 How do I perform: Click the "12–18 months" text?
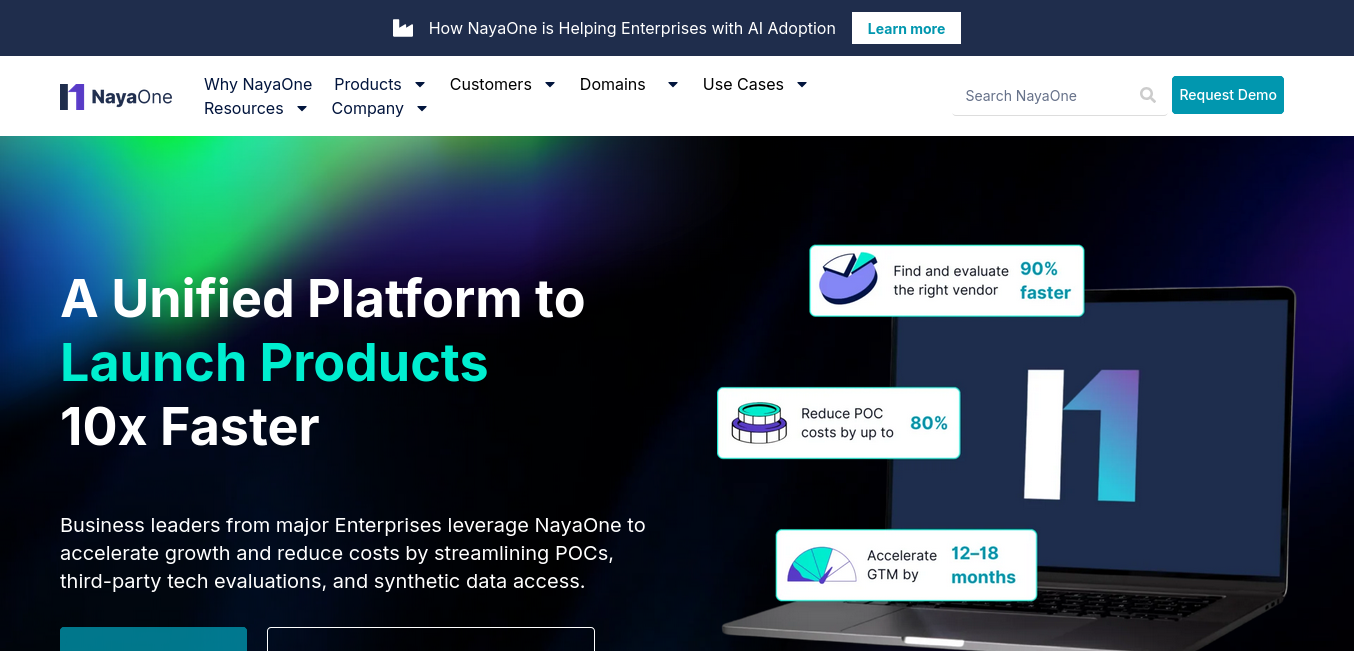pos(983,565)
